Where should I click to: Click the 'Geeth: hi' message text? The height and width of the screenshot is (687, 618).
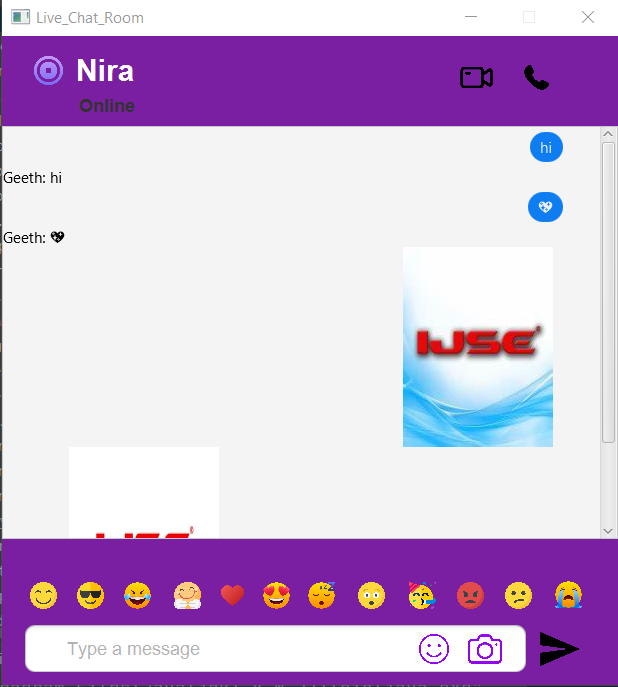click(x=32, y=178)
